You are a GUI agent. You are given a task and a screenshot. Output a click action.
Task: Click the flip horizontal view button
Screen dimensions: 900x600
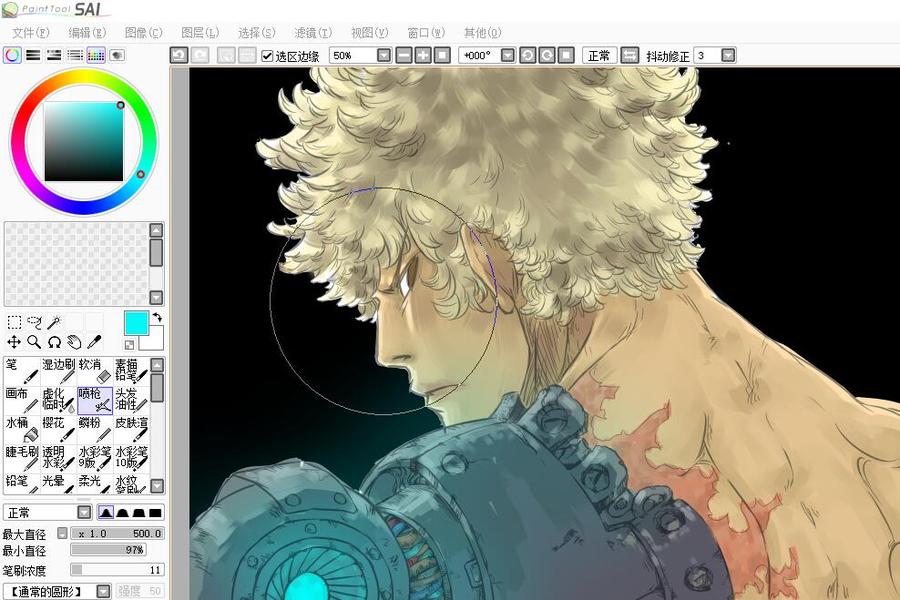pyautogui.click(x=630, y=55)
